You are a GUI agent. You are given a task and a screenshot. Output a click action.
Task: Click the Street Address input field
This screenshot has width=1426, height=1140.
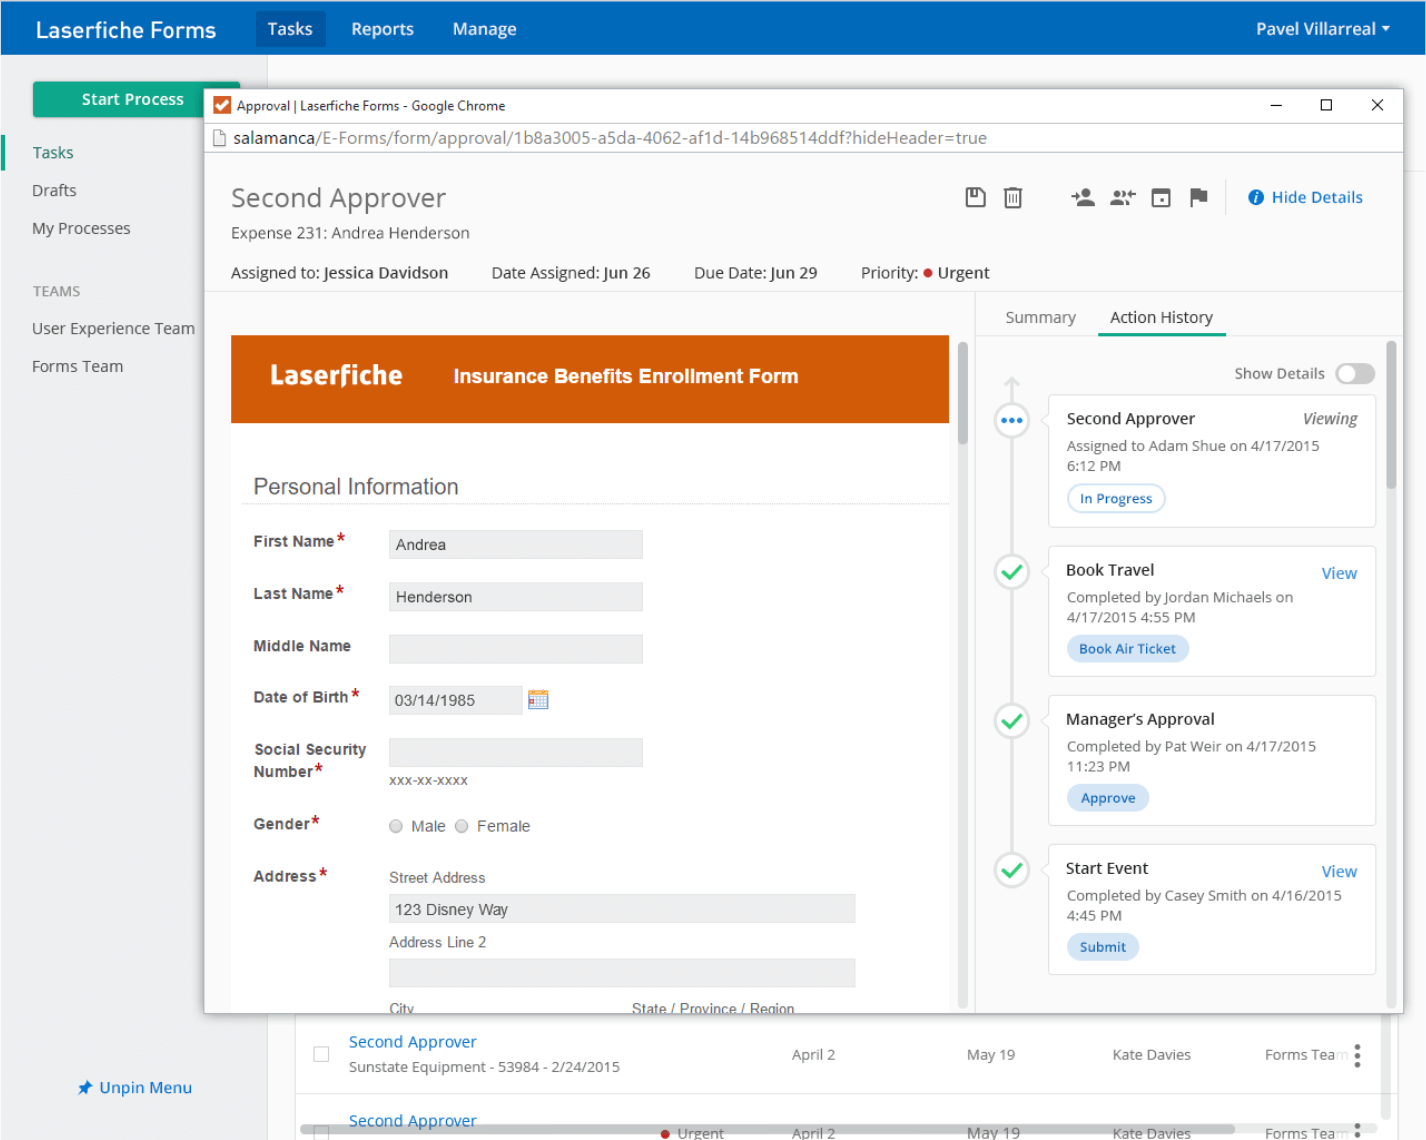[622, 909]
